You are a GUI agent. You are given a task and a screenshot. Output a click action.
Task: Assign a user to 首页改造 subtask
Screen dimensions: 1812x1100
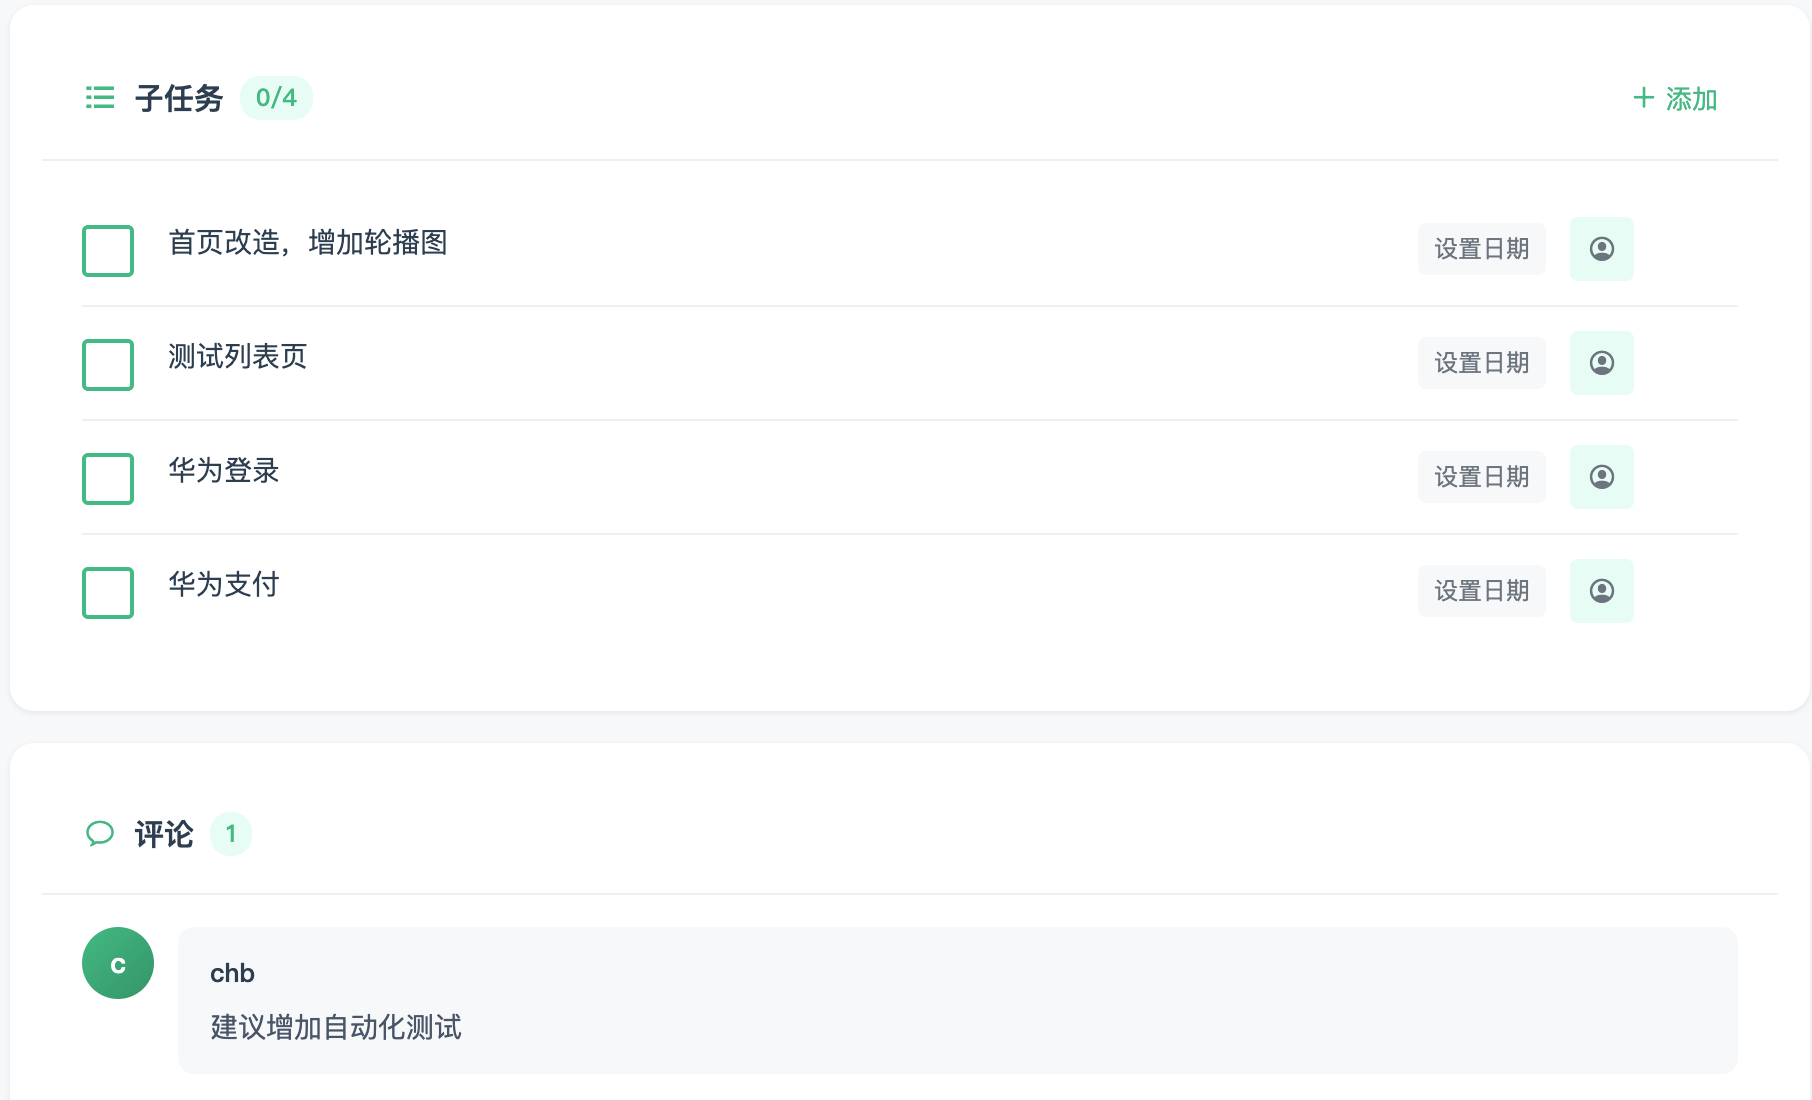1601,249
